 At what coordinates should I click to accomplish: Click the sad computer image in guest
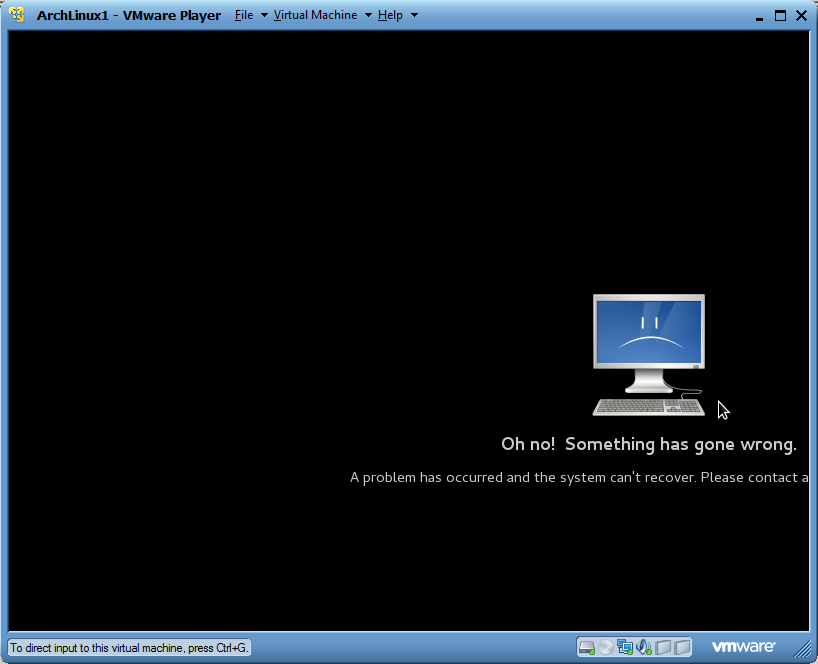click(x=648, y=355)
